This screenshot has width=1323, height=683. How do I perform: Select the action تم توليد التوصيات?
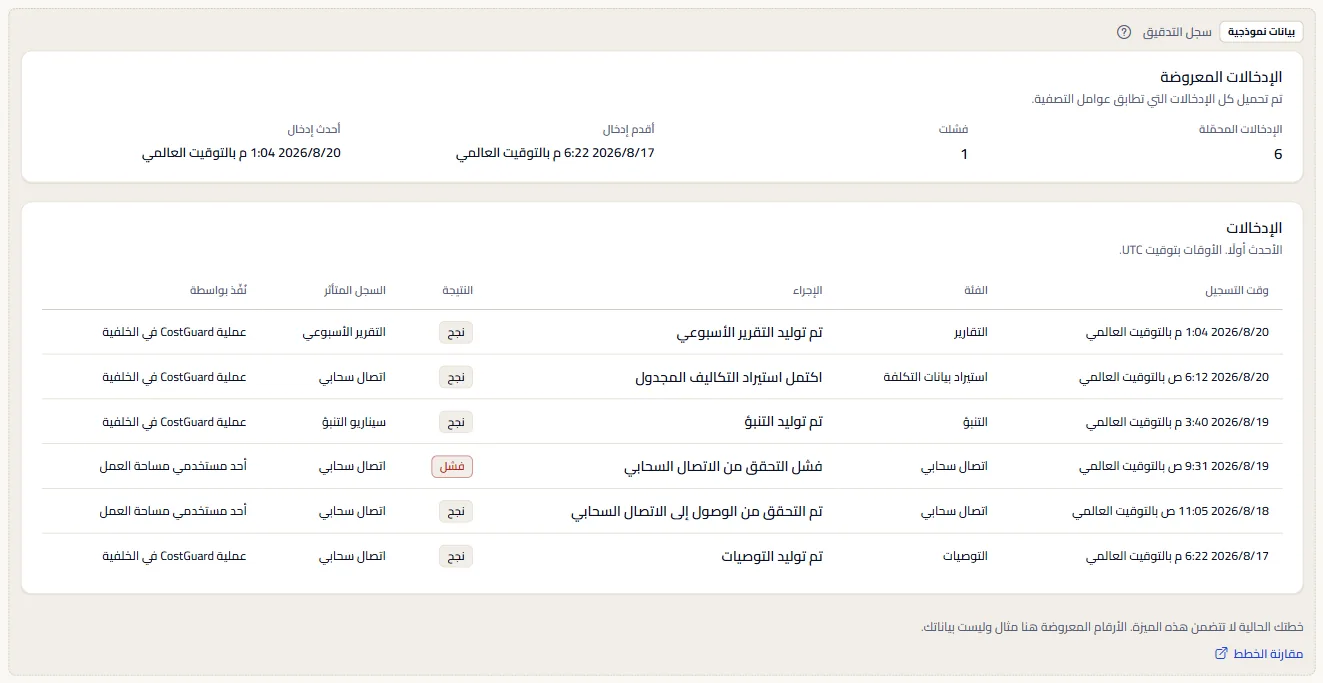coord(772,556)
